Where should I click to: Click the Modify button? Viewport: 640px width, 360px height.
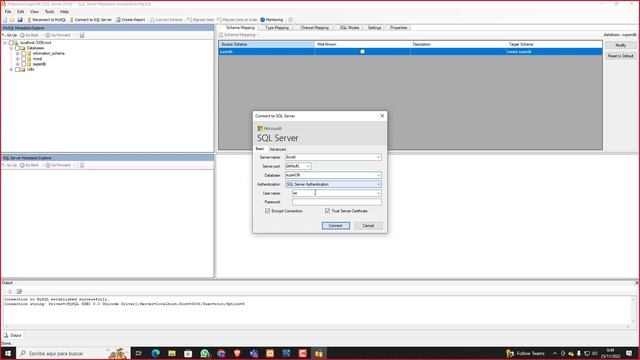pyautogui.click(x=620, y=45)
